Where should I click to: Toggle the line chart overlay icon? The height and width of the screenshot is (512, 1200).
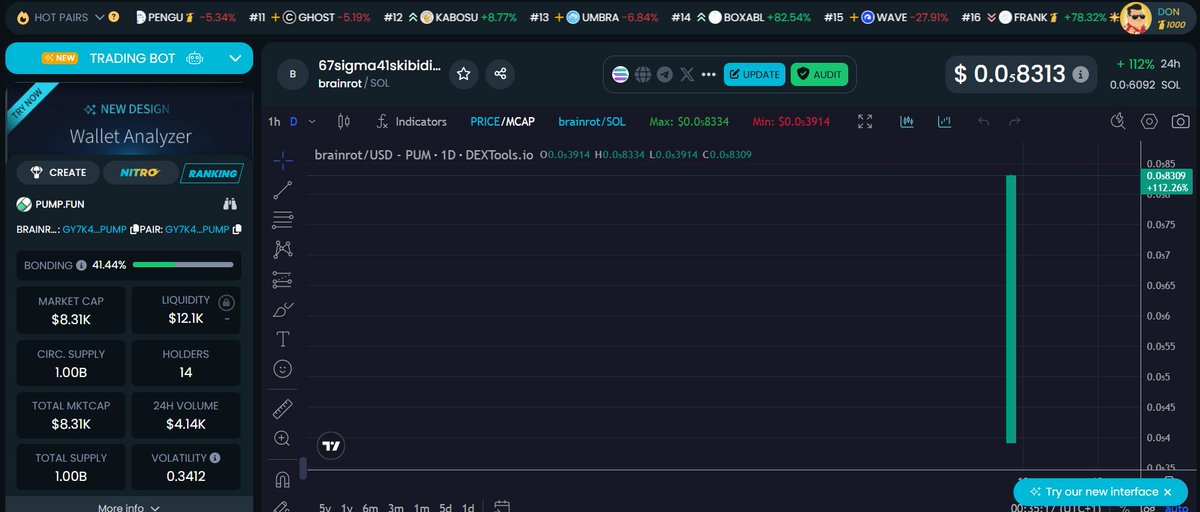click(x=944, y=121)
